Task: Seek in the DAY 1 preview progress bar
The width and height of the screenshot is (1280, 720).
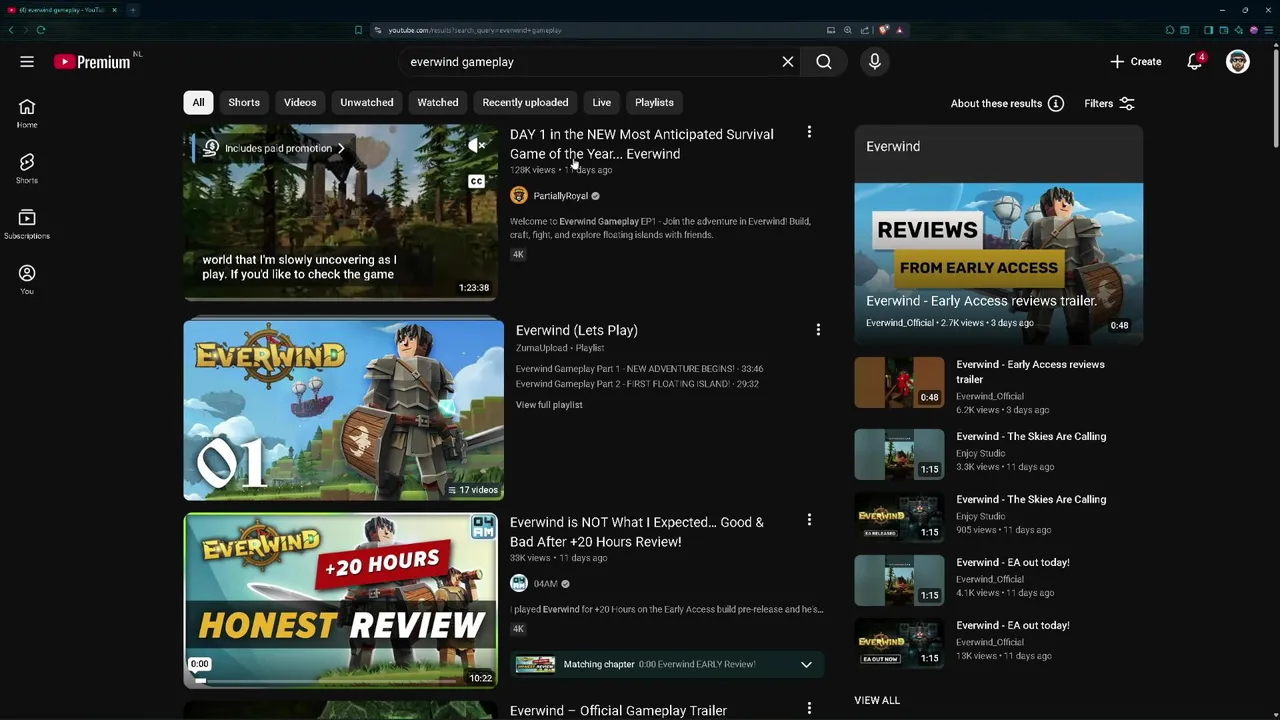Action: [x=340, y=298]
